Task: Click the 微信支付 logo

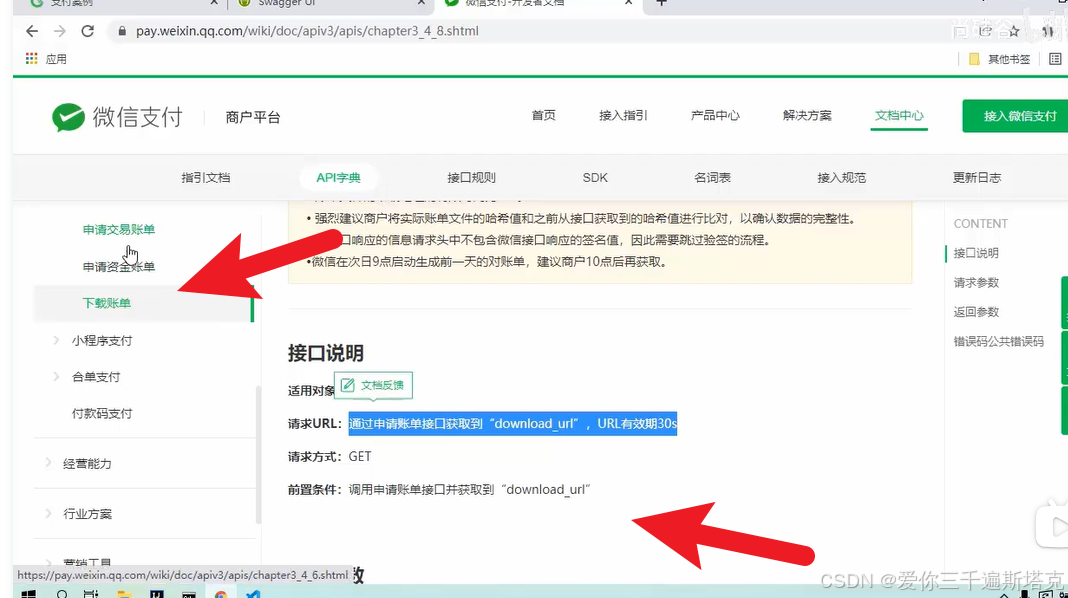Action: (117, 117)
